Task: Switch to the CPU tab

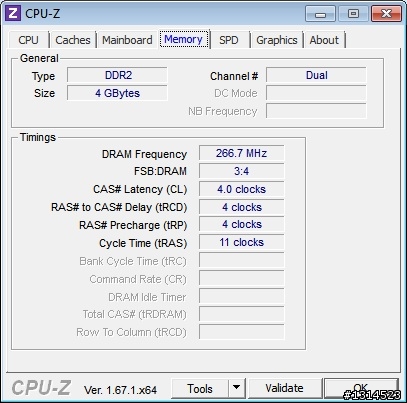Action: click(28, 40)
